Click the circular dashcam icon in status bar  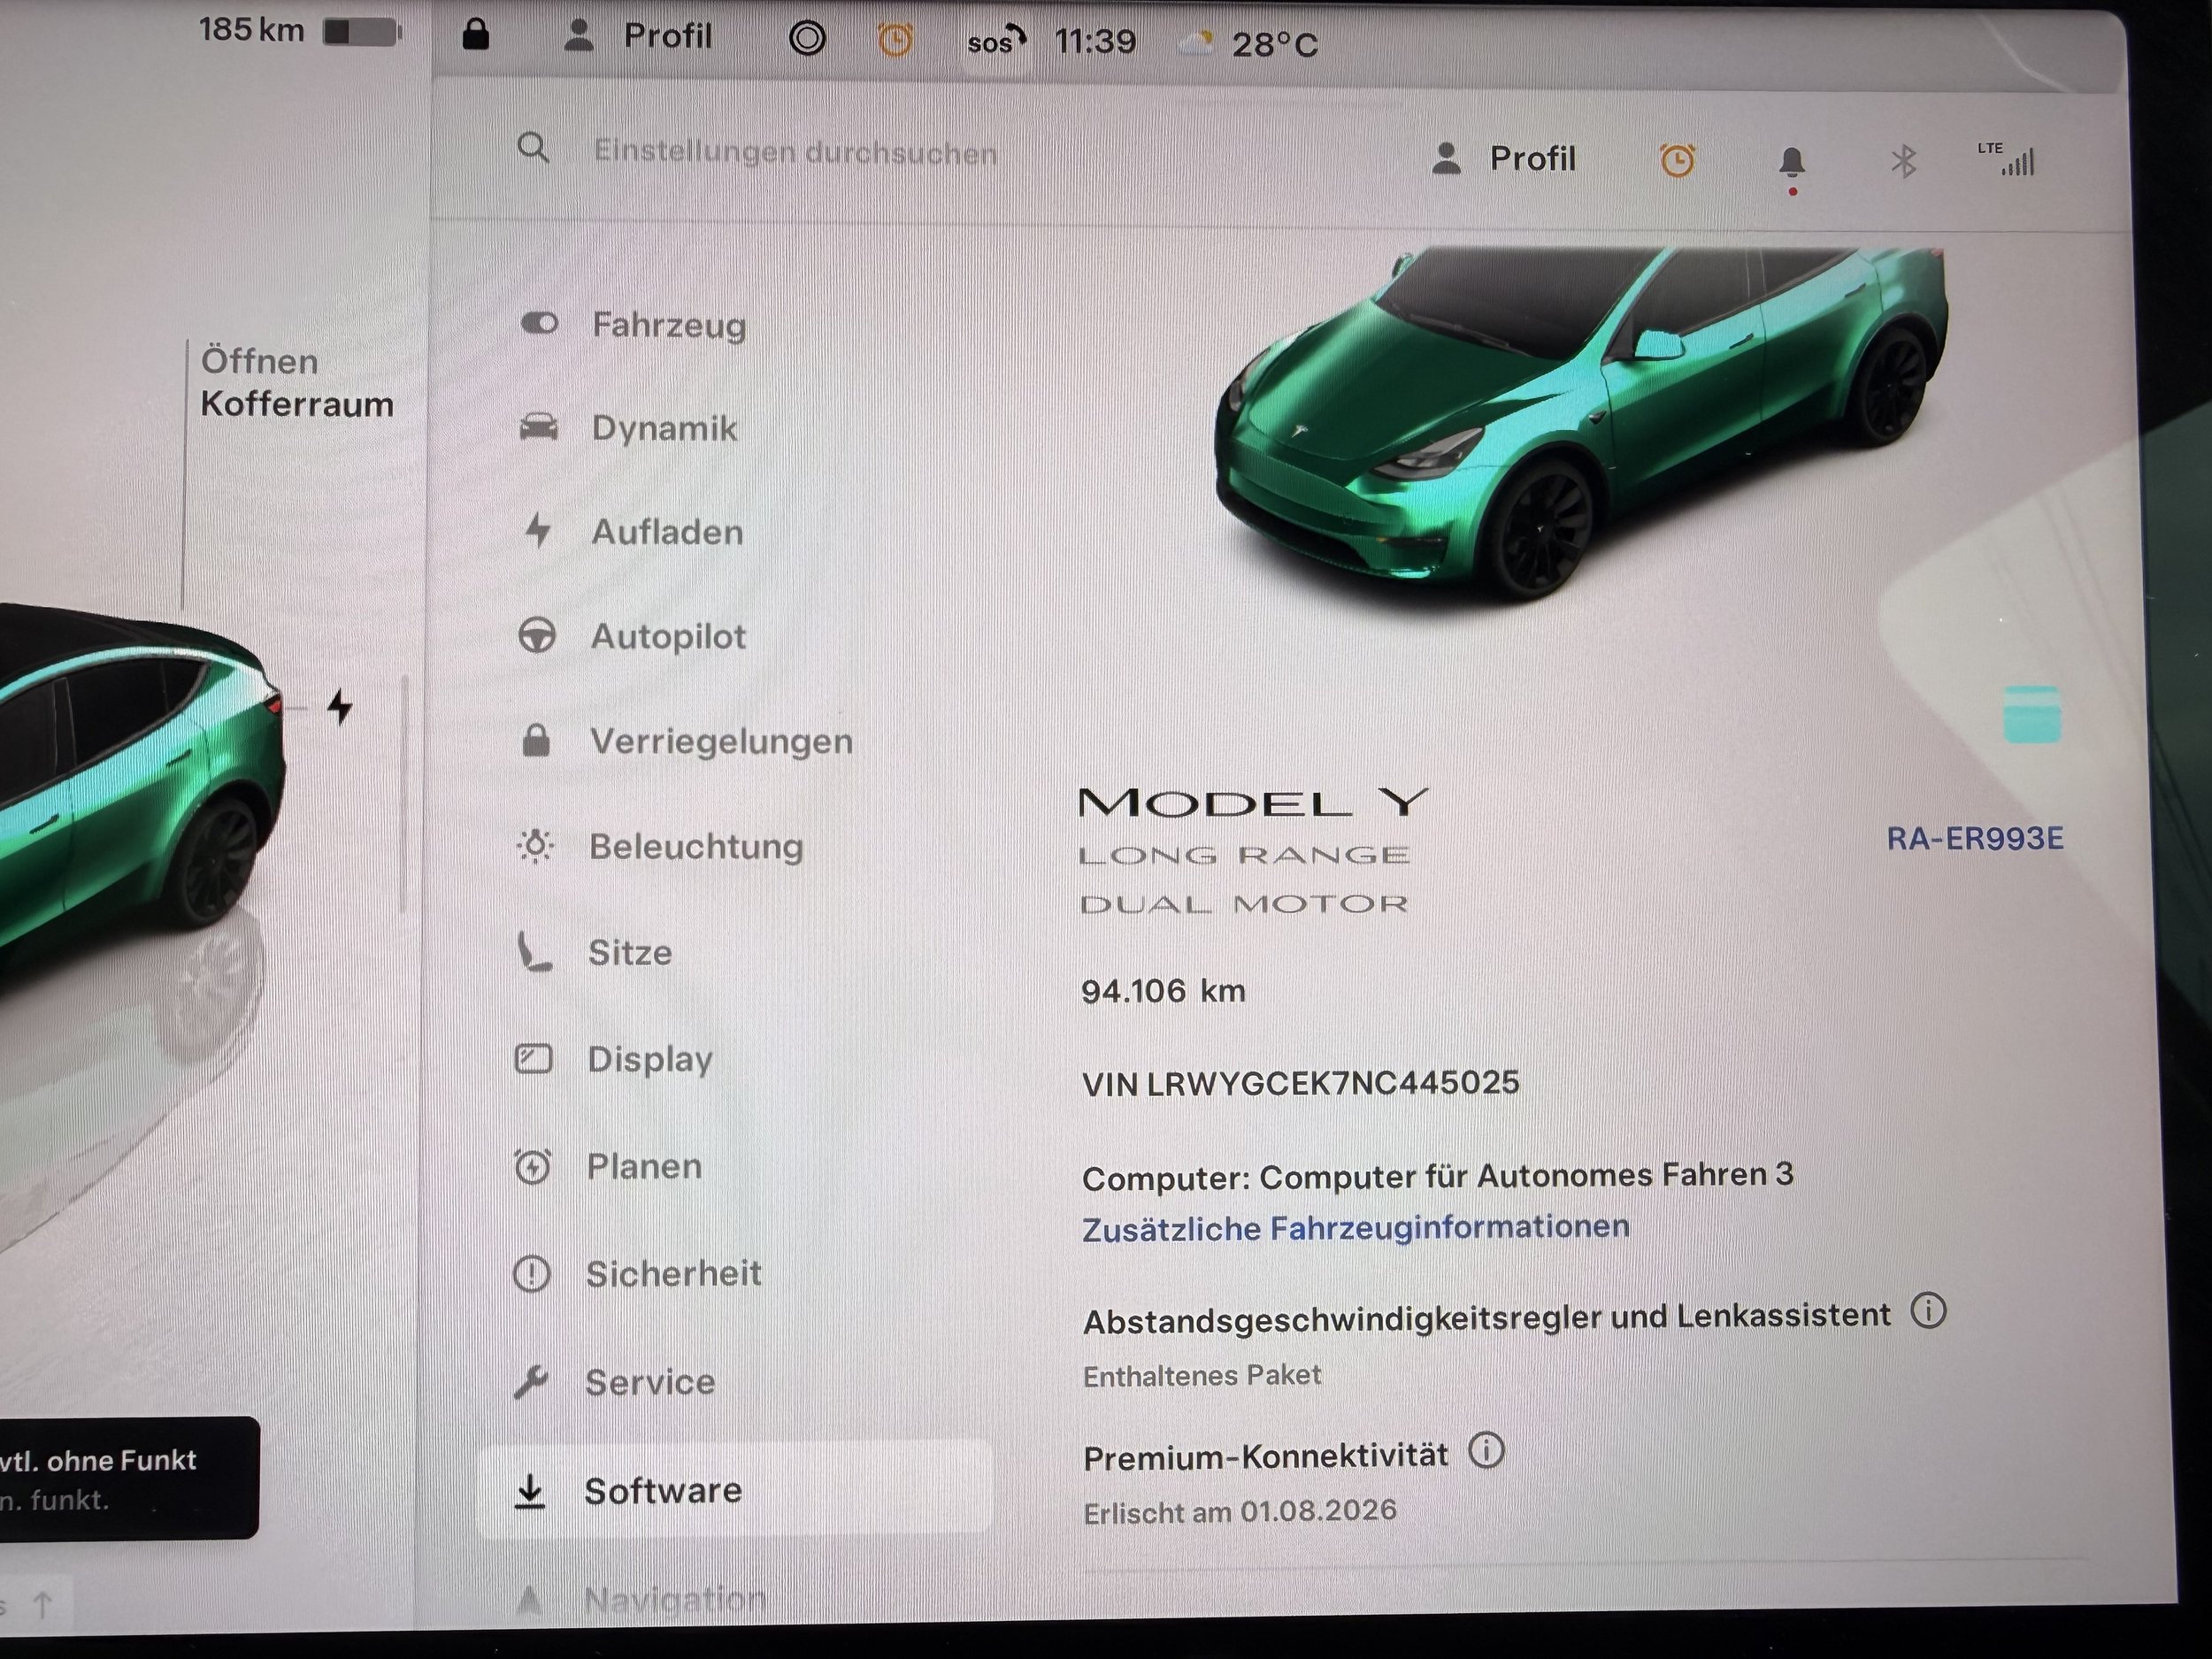(x=807, y=39)
